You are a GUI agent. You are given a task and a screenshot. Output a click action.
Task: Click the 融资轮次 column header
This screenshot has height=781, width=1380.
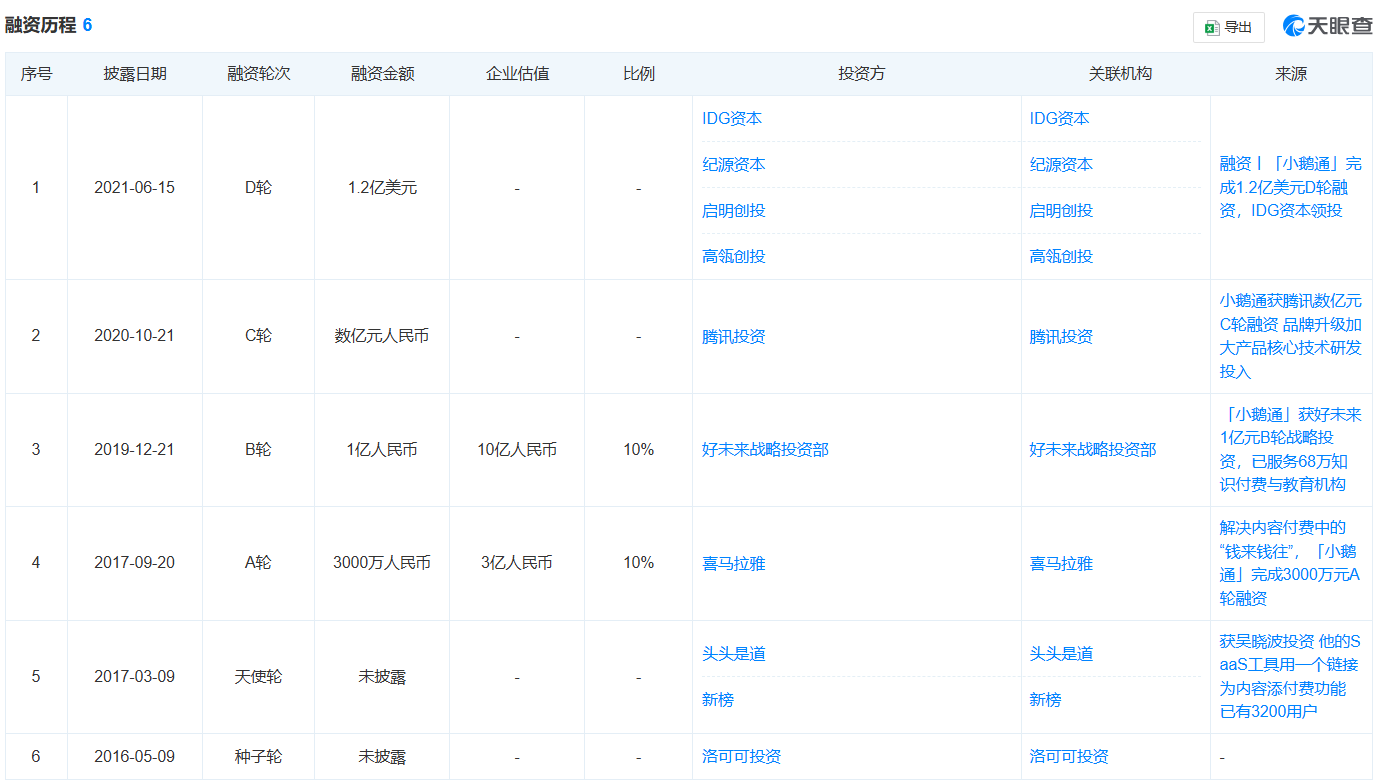tap(258, 74)
